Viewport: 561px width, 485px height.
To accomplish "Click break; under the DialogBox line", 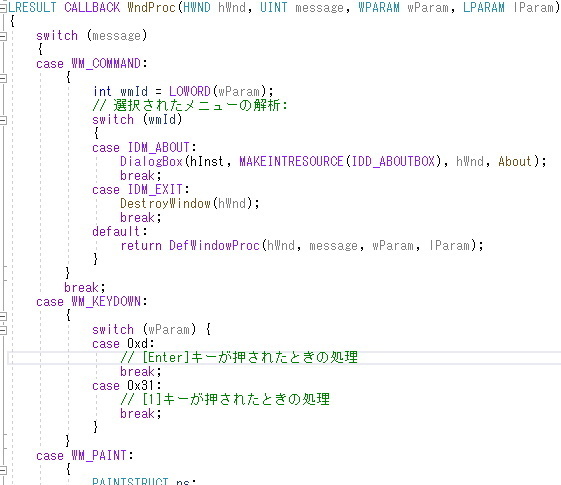I will (141, 176).
